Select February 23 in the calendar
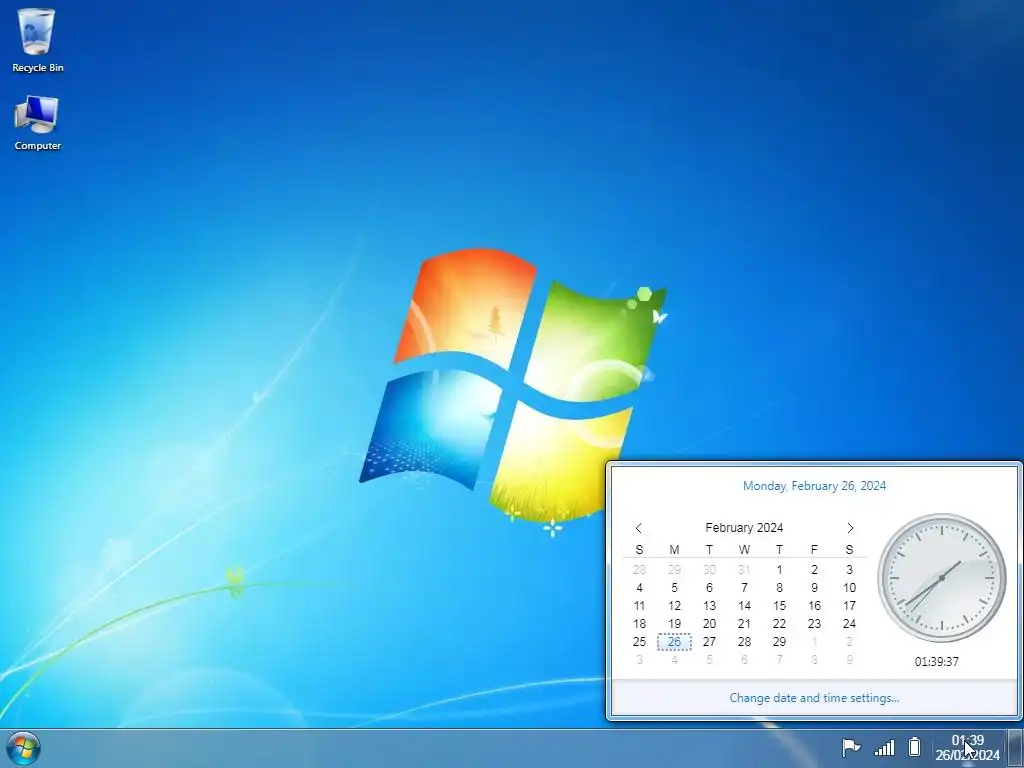Viewport: 1024px width, 768px height. point(814,624)
